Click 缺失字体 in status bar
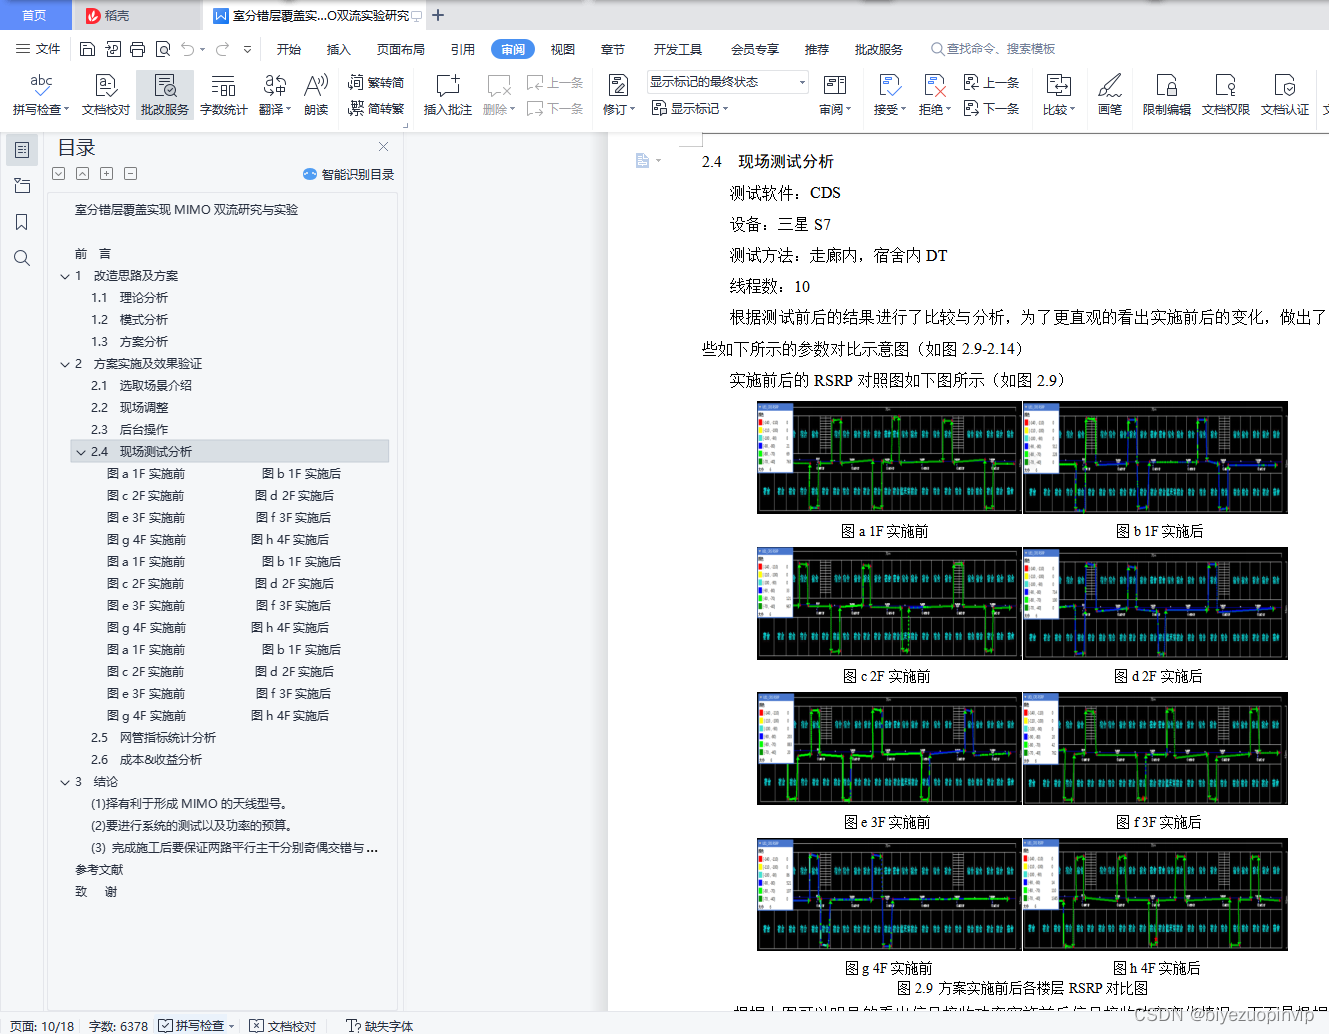This screenshot has width=1329, height=1034. pyautogui.click(x=379, y=1025)
